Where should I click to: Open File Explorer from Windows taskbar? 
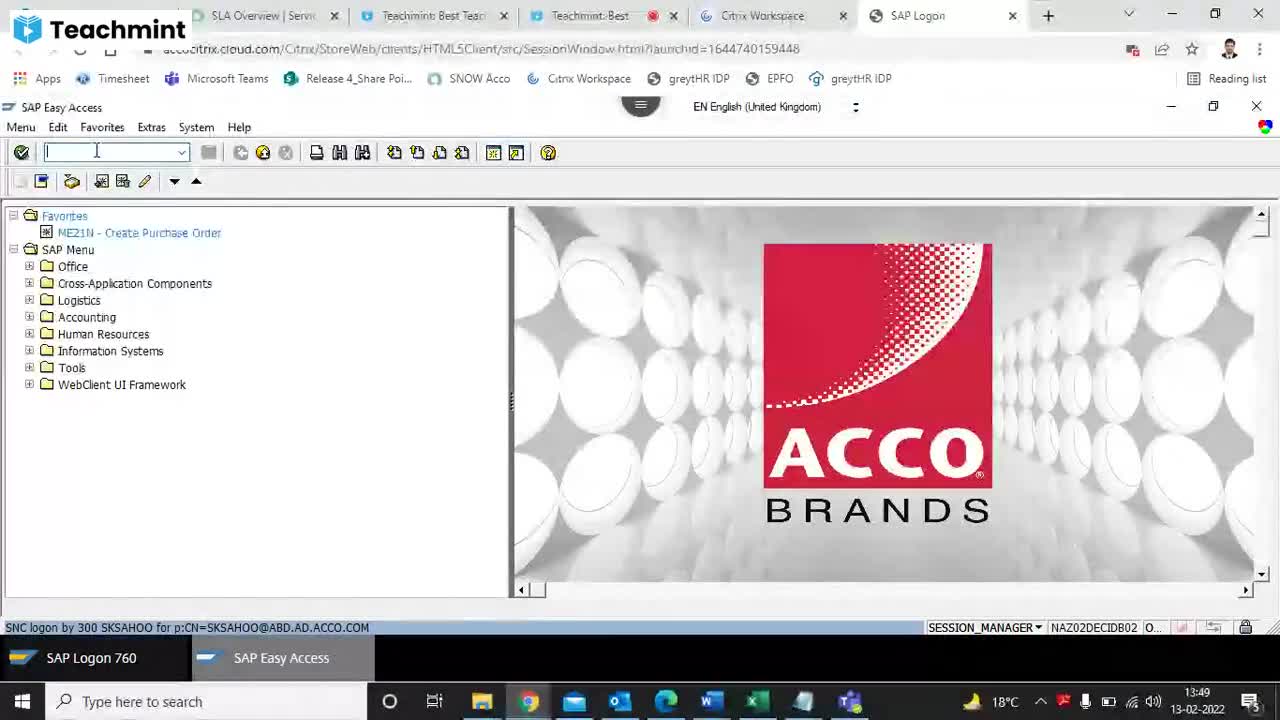click(482, 701)
